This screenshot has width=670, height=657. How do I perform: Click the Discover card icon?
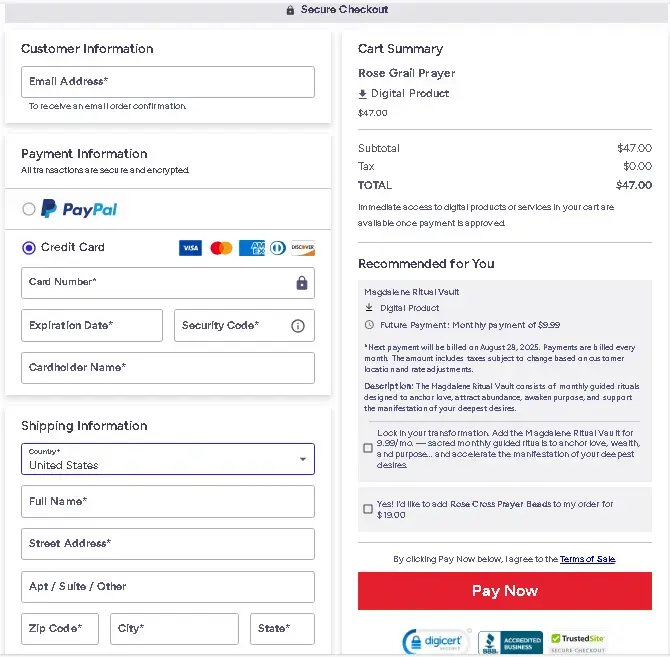[x=302, y=248]
